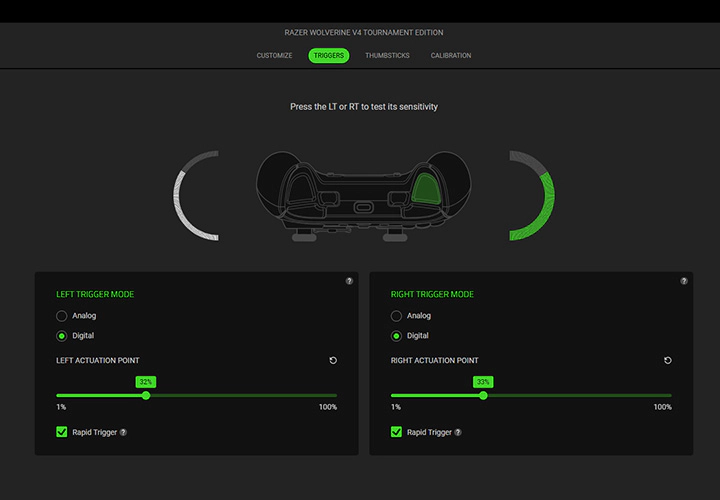The image size is (720, 500).
Task: Toggle left Rapid Trigger checkbox
Action: click(x=62, y=432)
